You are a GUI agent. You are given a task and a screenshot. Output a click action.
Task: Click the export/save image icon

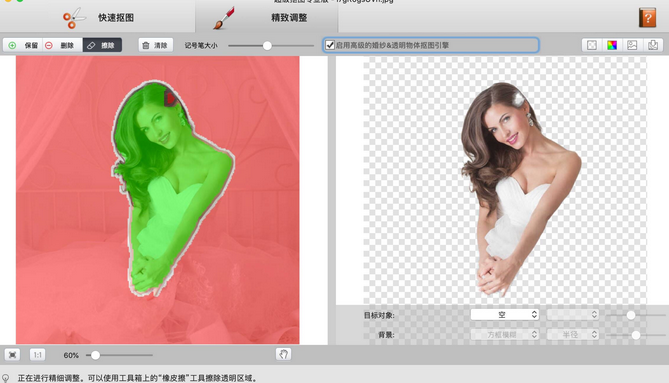(x=652, y=45)
